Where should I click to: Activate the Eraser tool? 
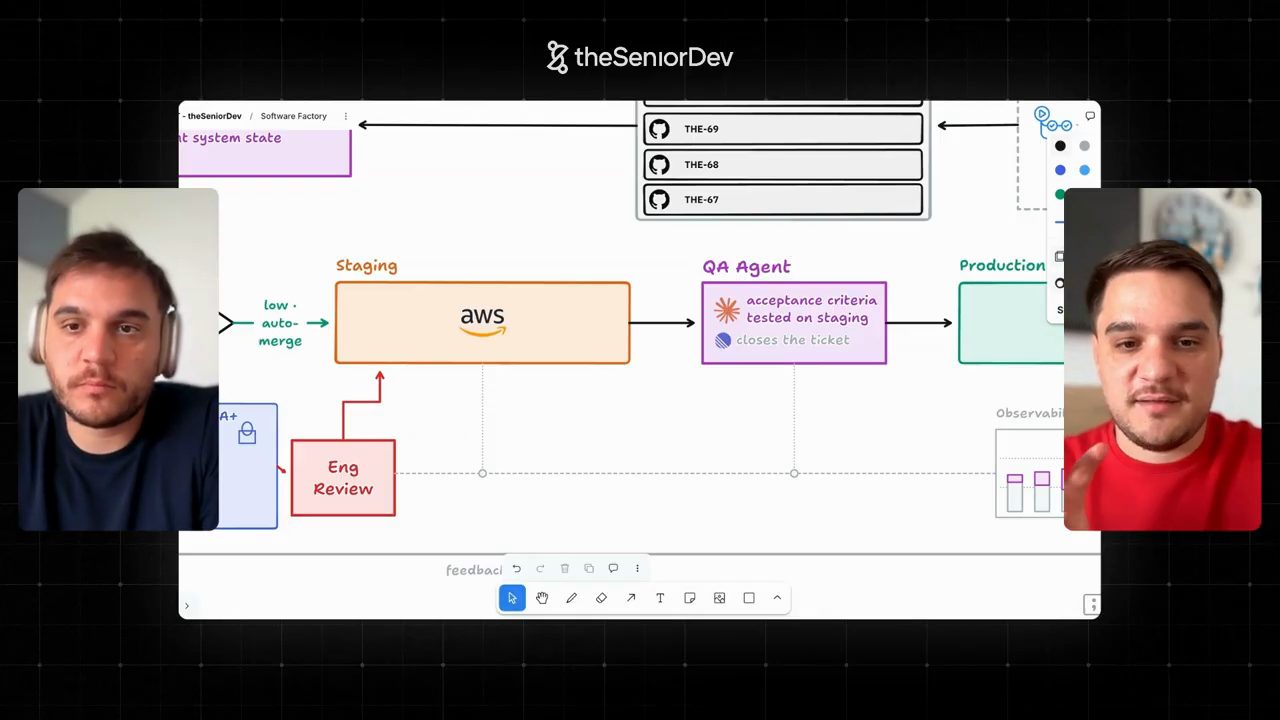[x=601, y=598]
